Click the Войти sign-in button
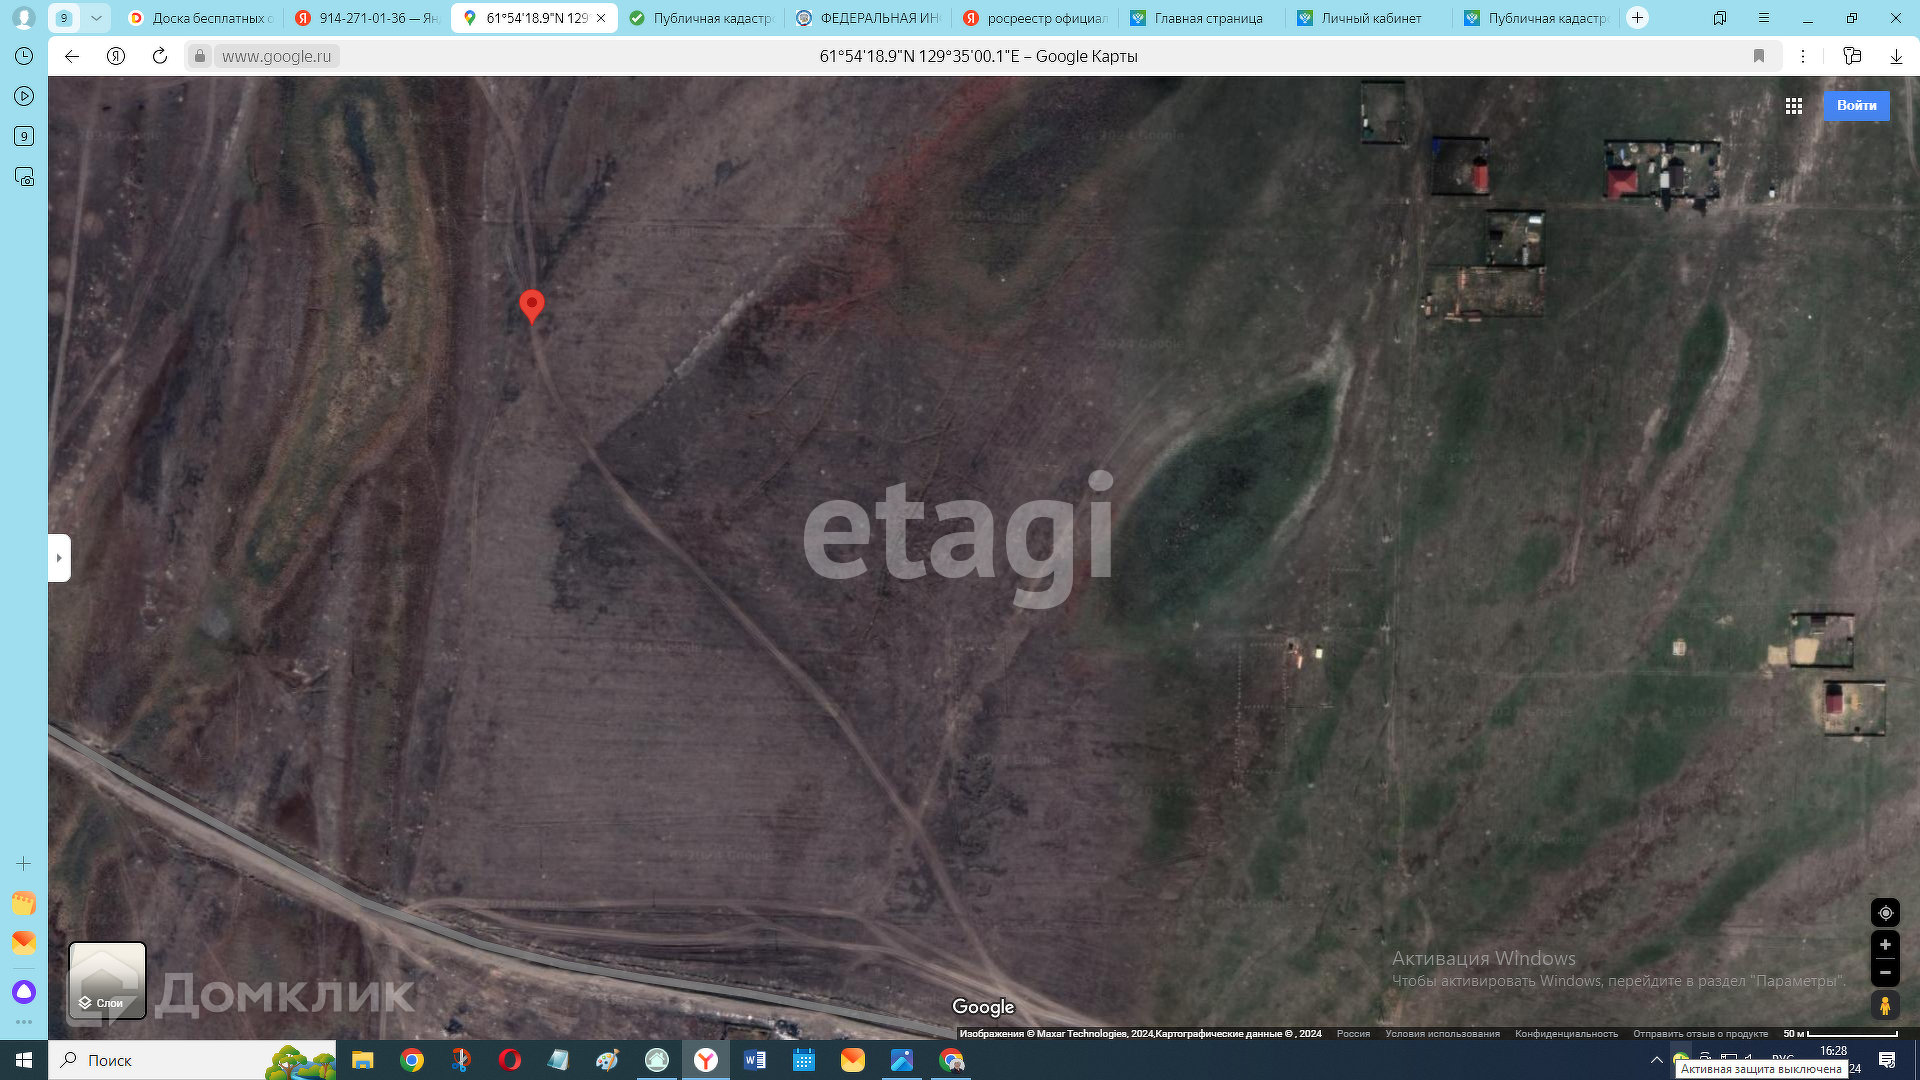 tap(1856, 106)
